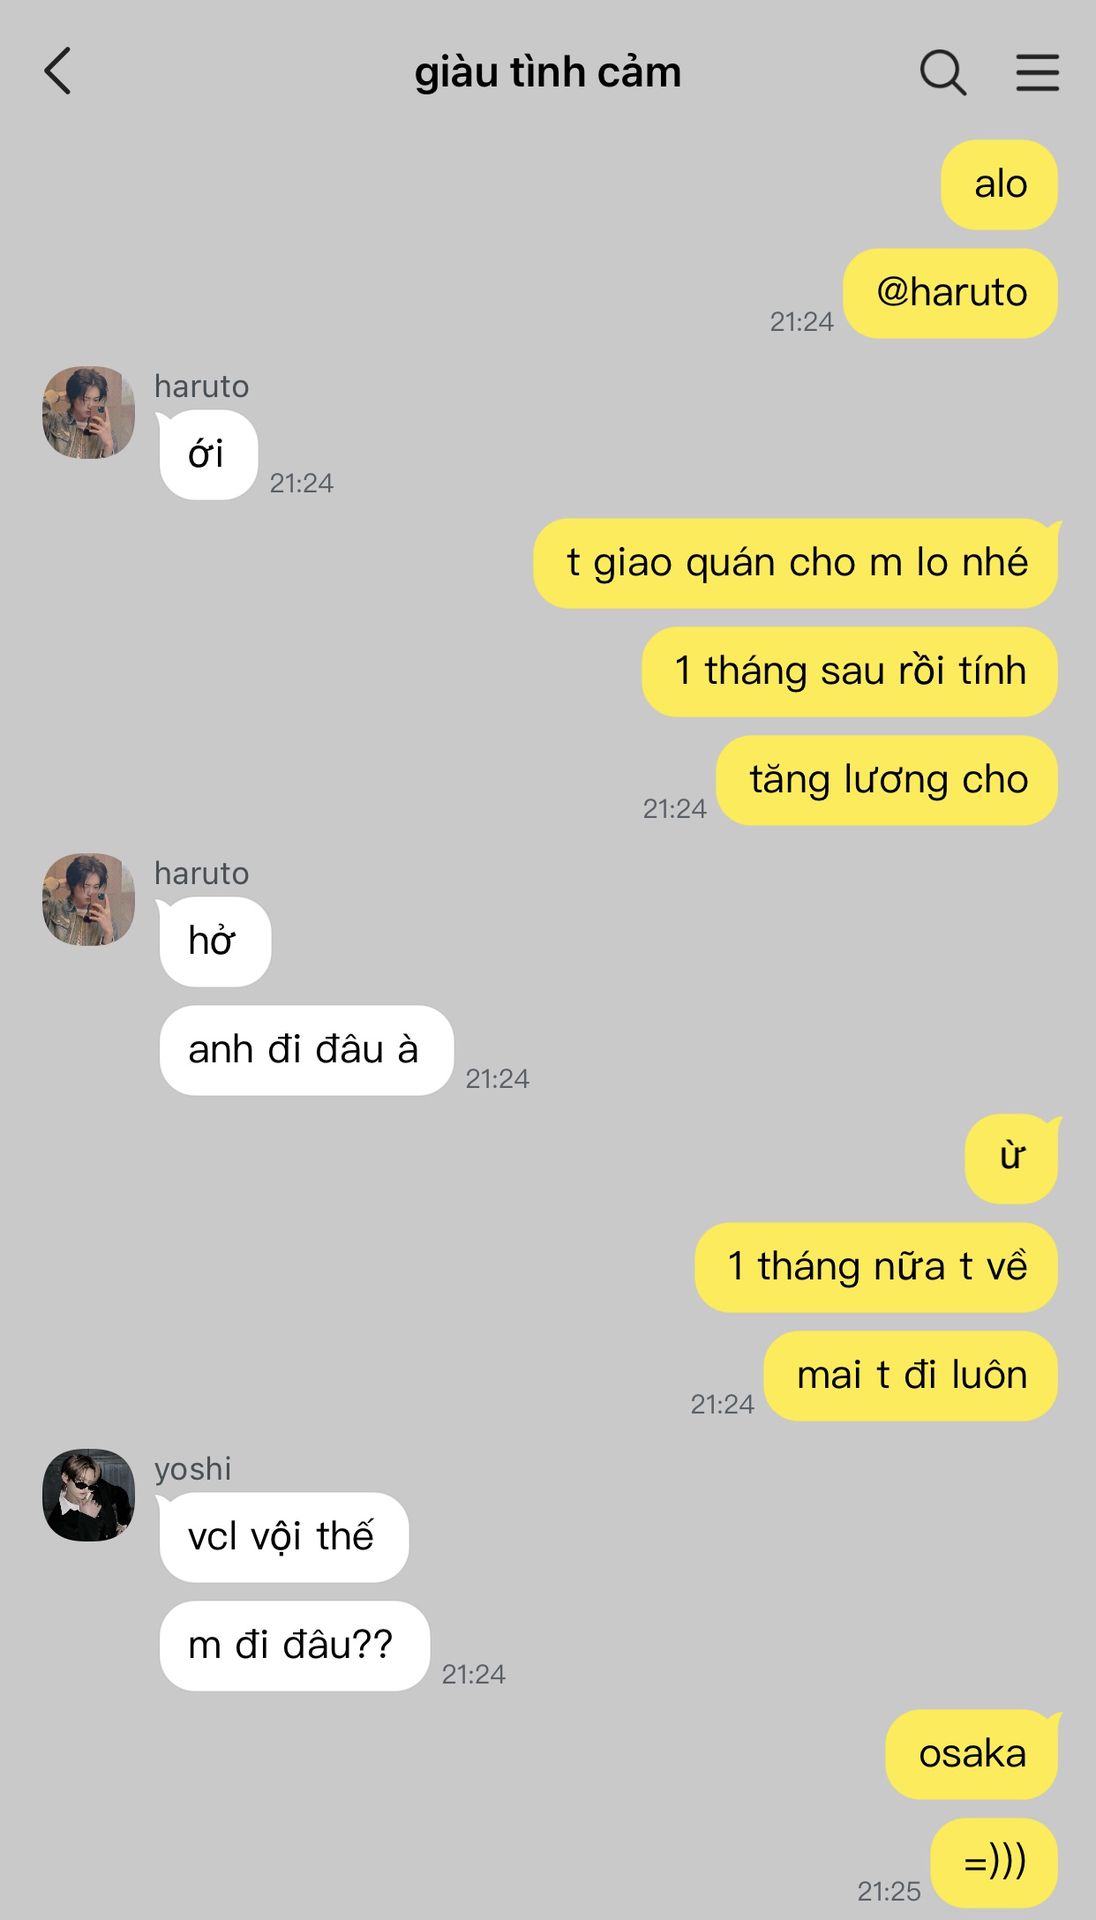The height and width of the screenshot is (1920, 1096).
Task: Open haruto's avatar next to ới
Action: click(x=88, y=412)
